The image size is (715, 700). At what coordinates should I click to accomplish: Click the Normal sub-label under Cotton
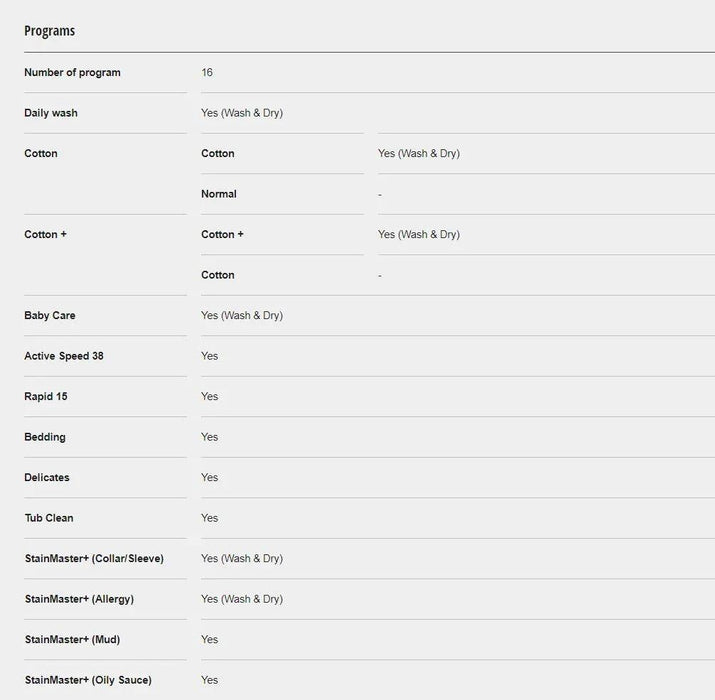(219, 194)
